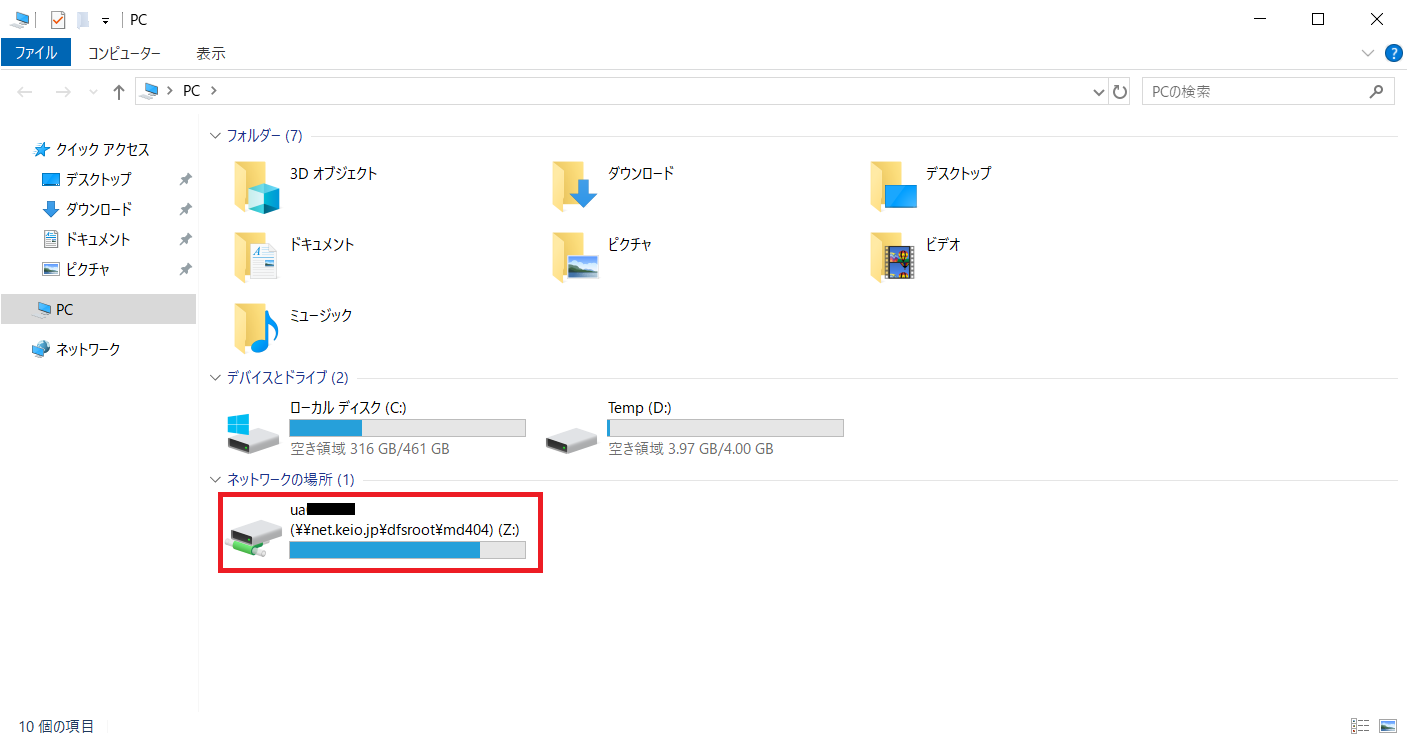Switch to large icons view in status bar
1408x742 pixels.
coord(1387,726)
